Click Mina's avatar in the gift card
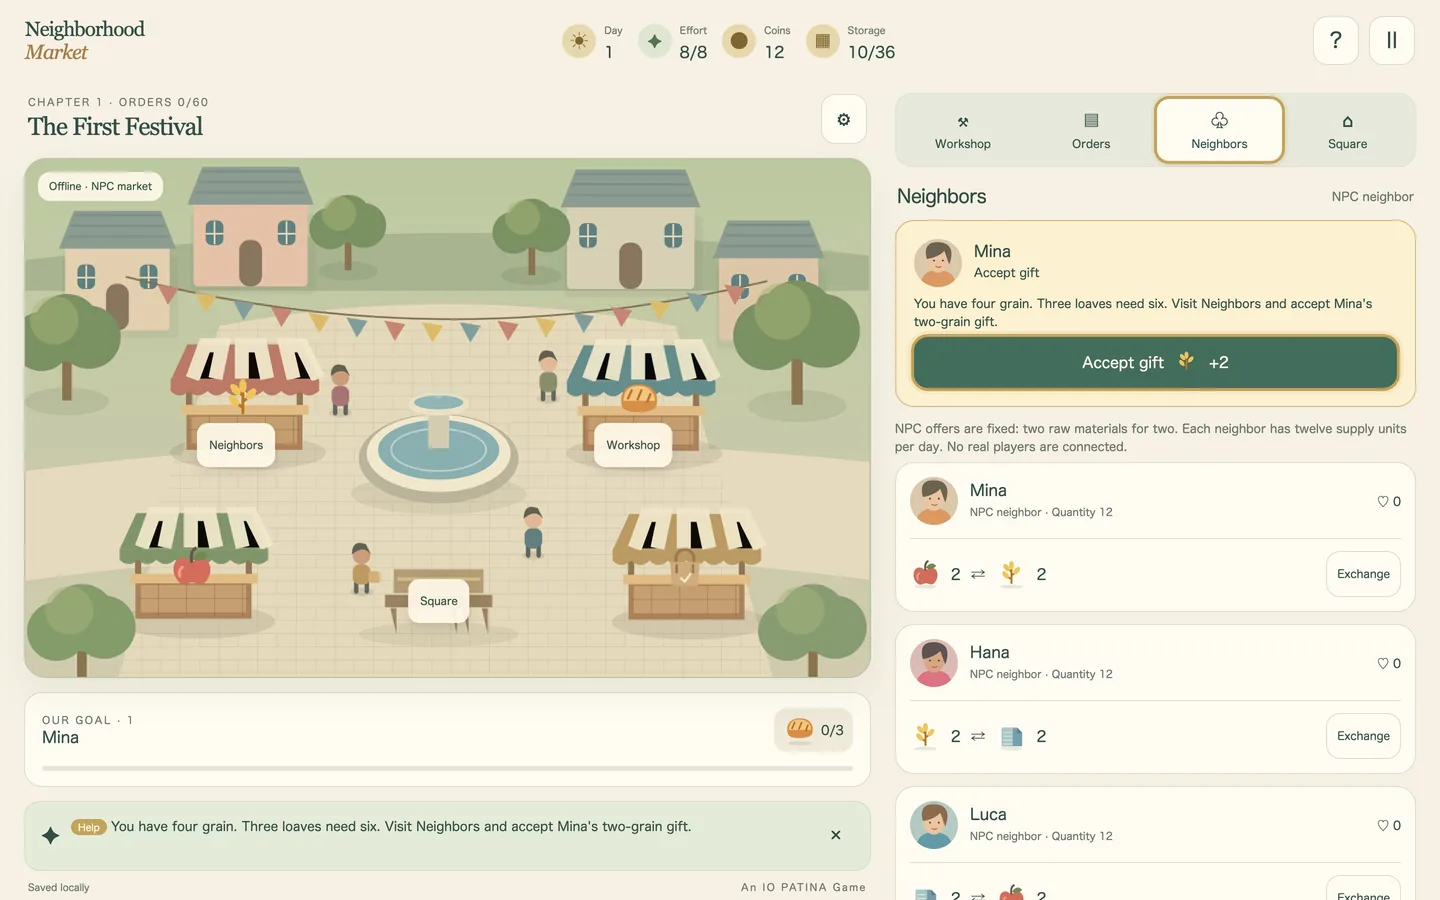 [x=937, y=263]
